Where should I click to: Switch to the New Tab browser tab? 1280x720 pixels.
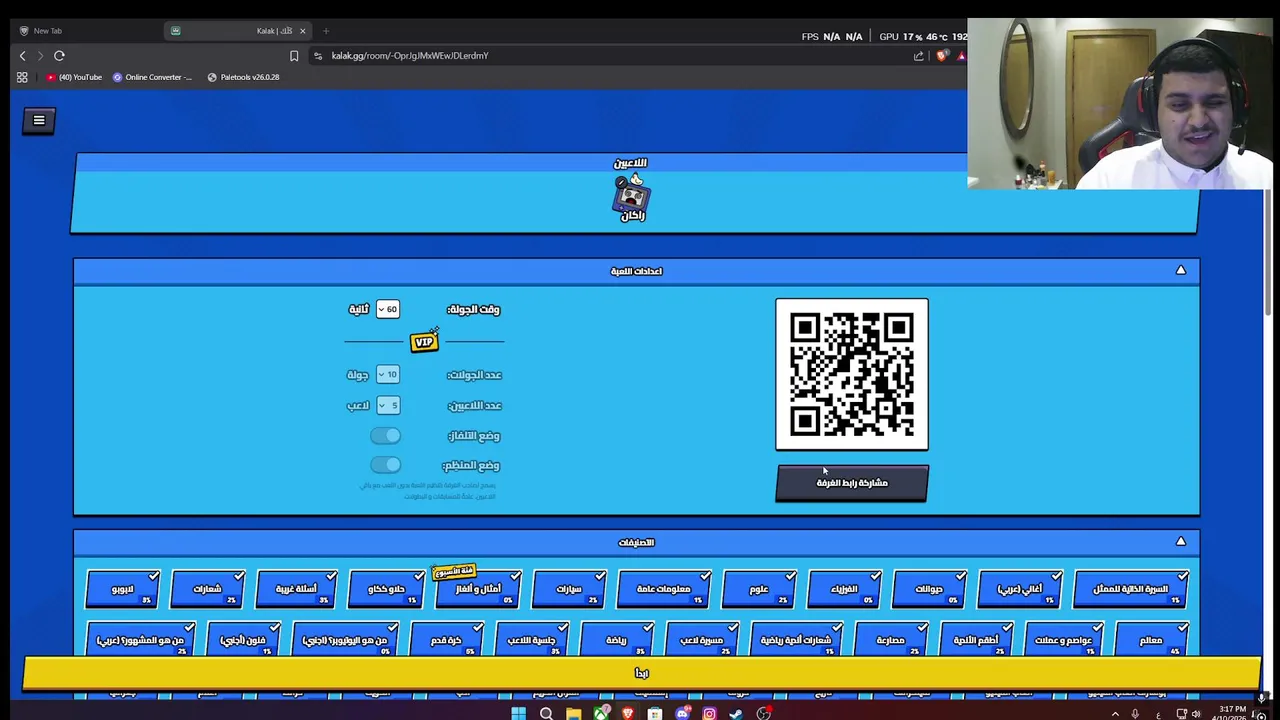click(x=85, y=31)
